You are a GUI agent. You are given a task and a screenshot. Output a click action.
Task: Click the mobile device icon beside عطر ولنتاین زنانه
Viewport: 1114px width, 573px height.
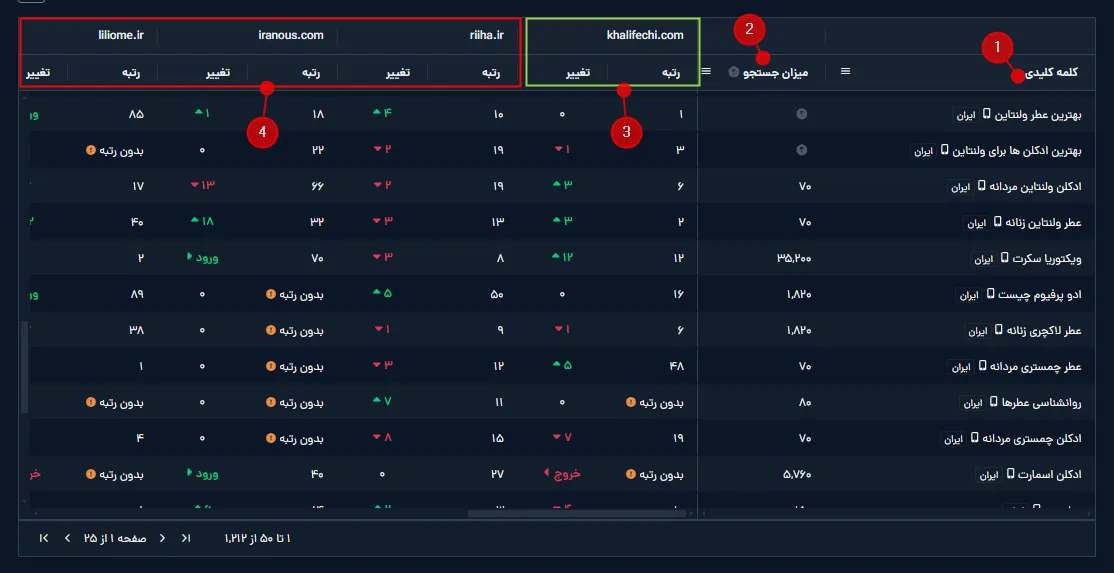[998, 222]
